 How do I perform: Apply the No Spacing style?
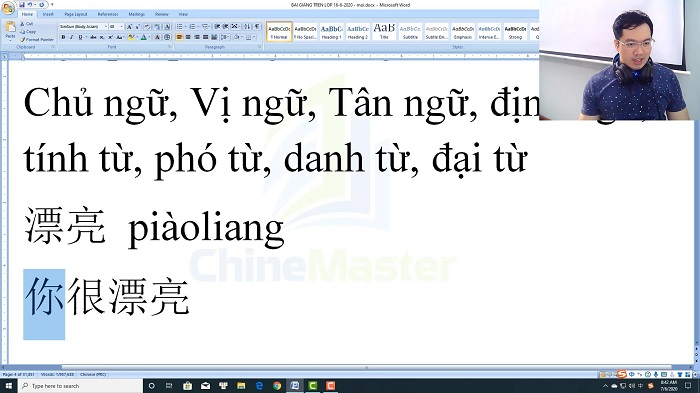[305, 32]
